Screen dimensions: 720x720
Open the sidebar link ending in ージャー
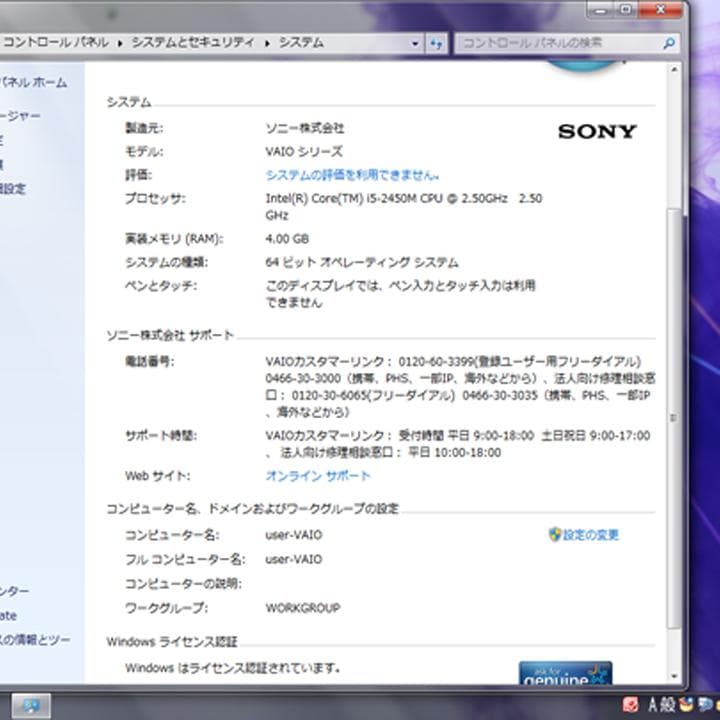pos(20,116)
